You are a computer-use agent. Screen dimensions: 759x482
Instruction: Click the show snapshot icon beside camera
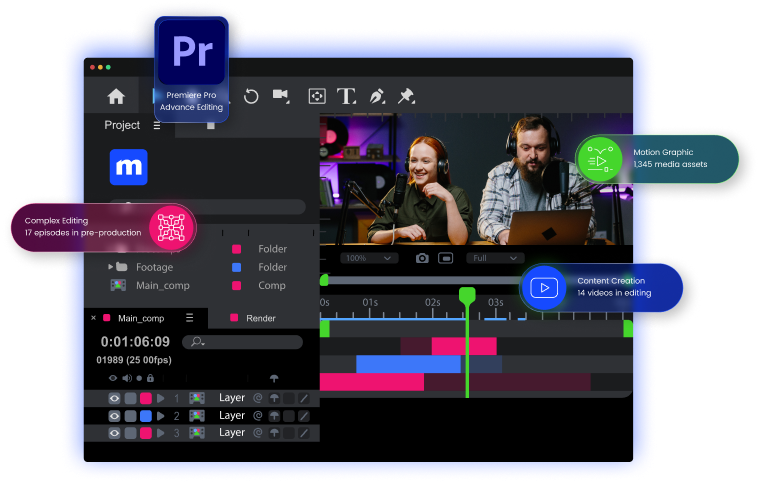(445, 258)
